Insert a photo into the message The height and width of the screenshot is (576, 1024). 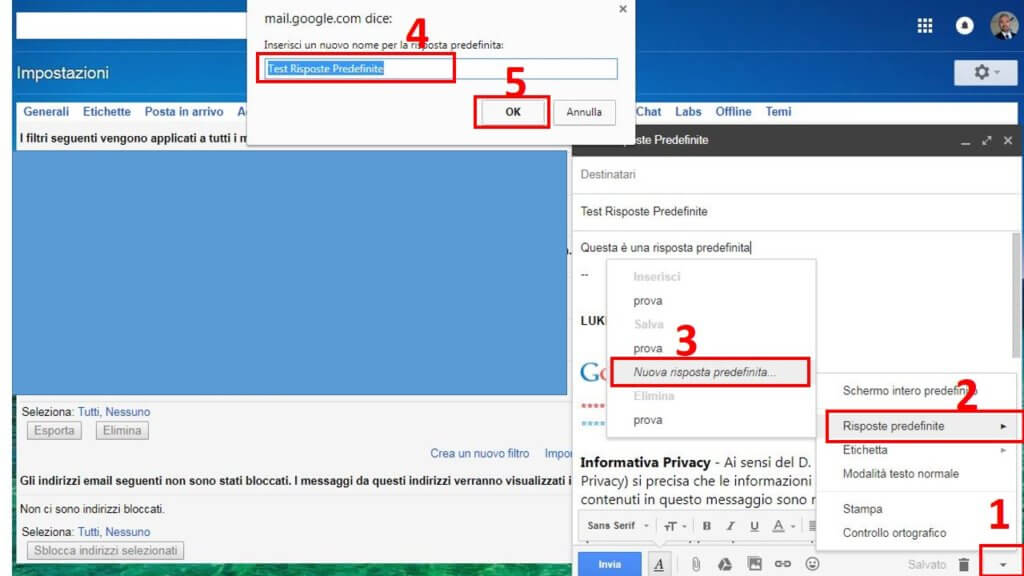pos(754,564)
